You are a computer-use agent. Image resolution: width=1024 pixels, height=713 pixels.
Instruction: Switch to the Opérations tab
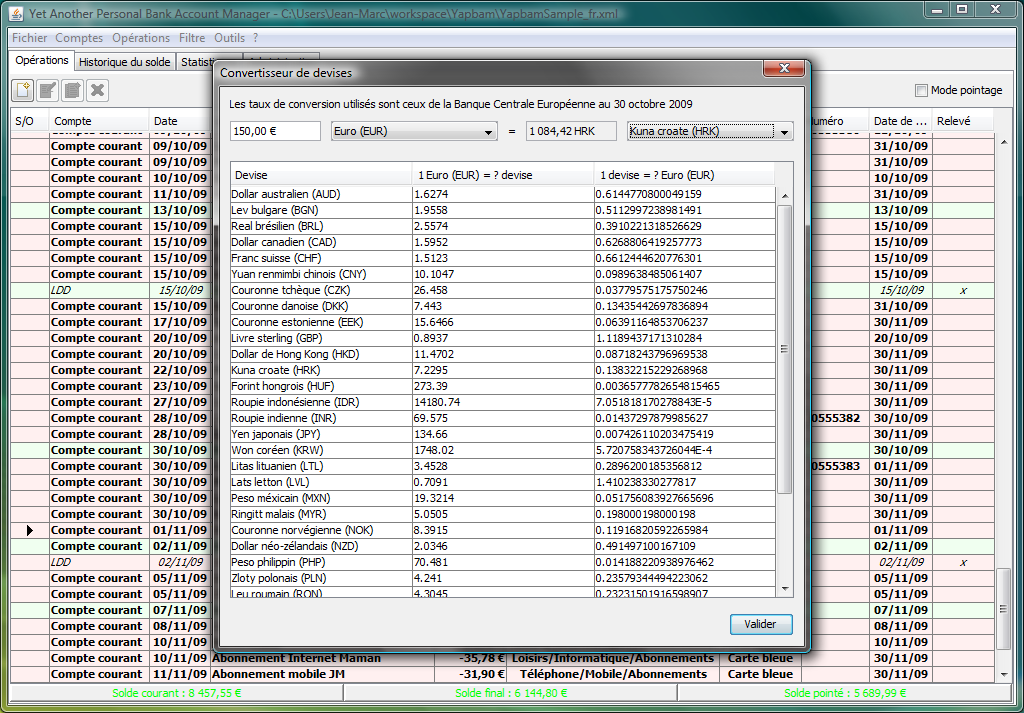tap(42, 60)
